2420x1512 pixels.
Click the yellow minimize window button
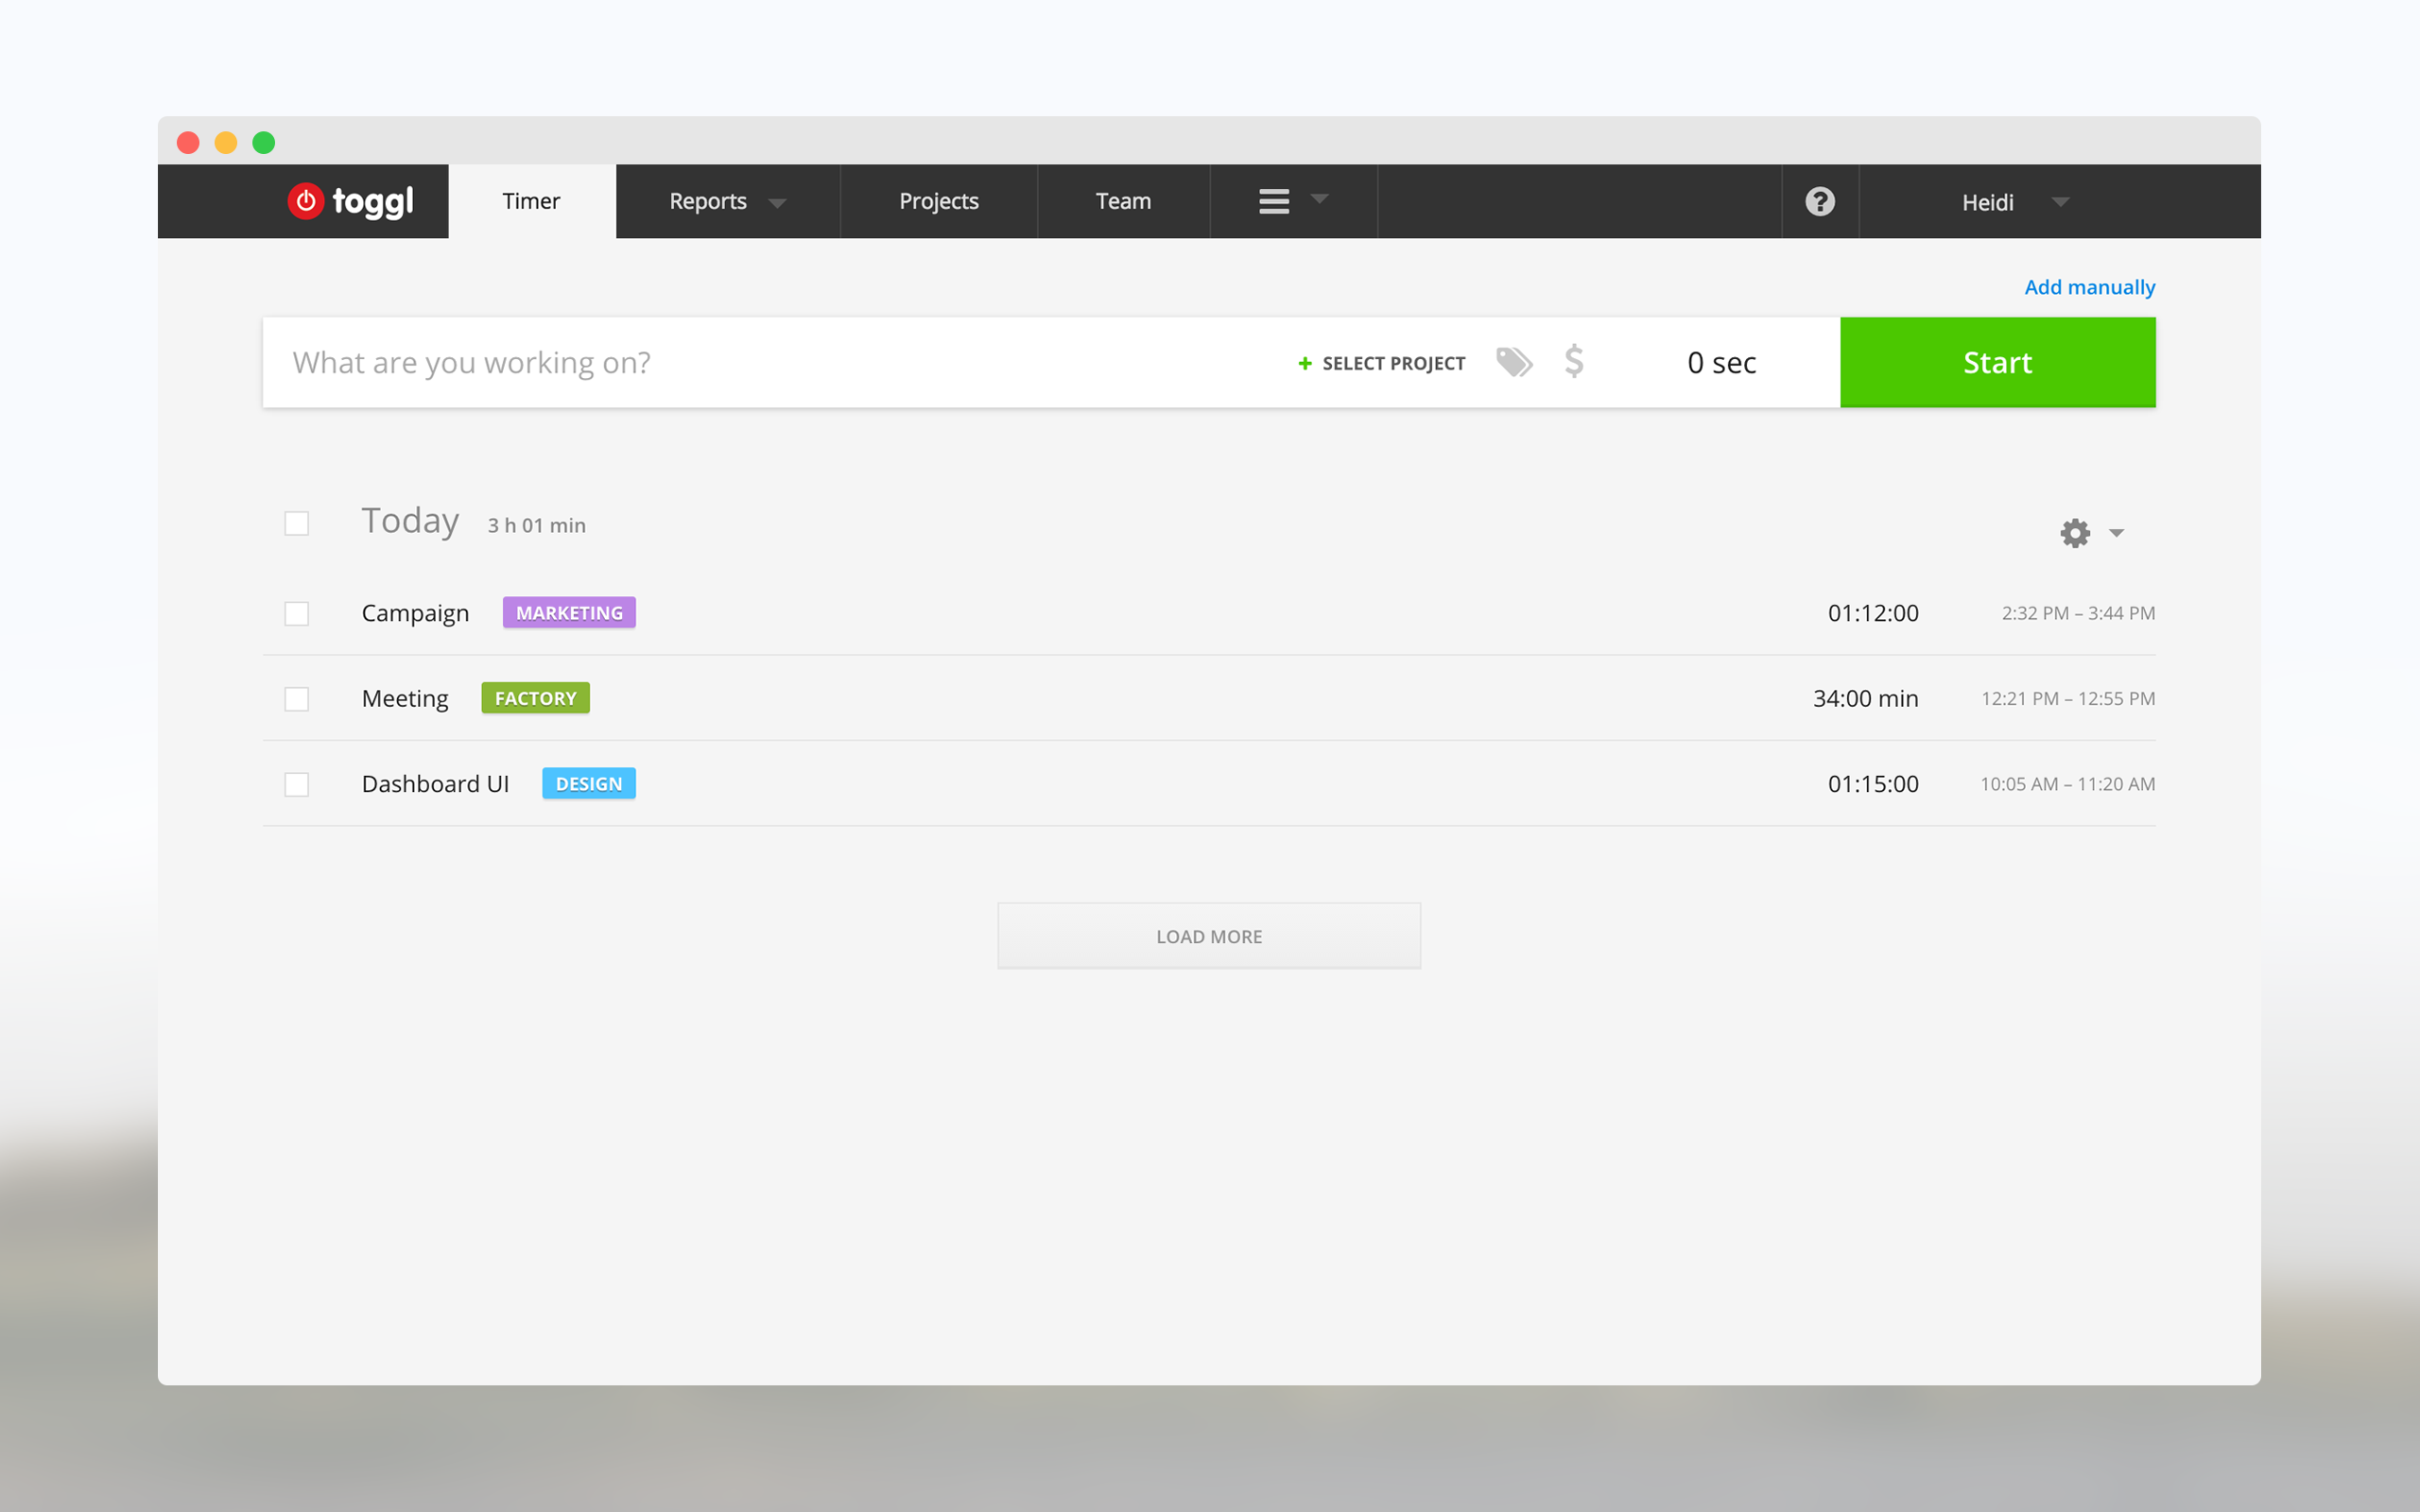point(226,142)
